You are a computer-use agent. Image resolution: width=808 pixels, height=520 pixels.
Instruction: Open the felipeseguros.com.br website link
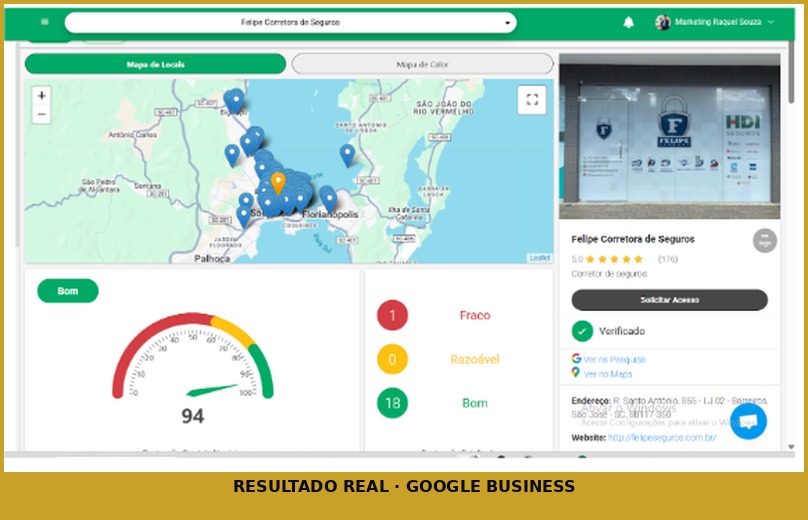pos(662,438)
